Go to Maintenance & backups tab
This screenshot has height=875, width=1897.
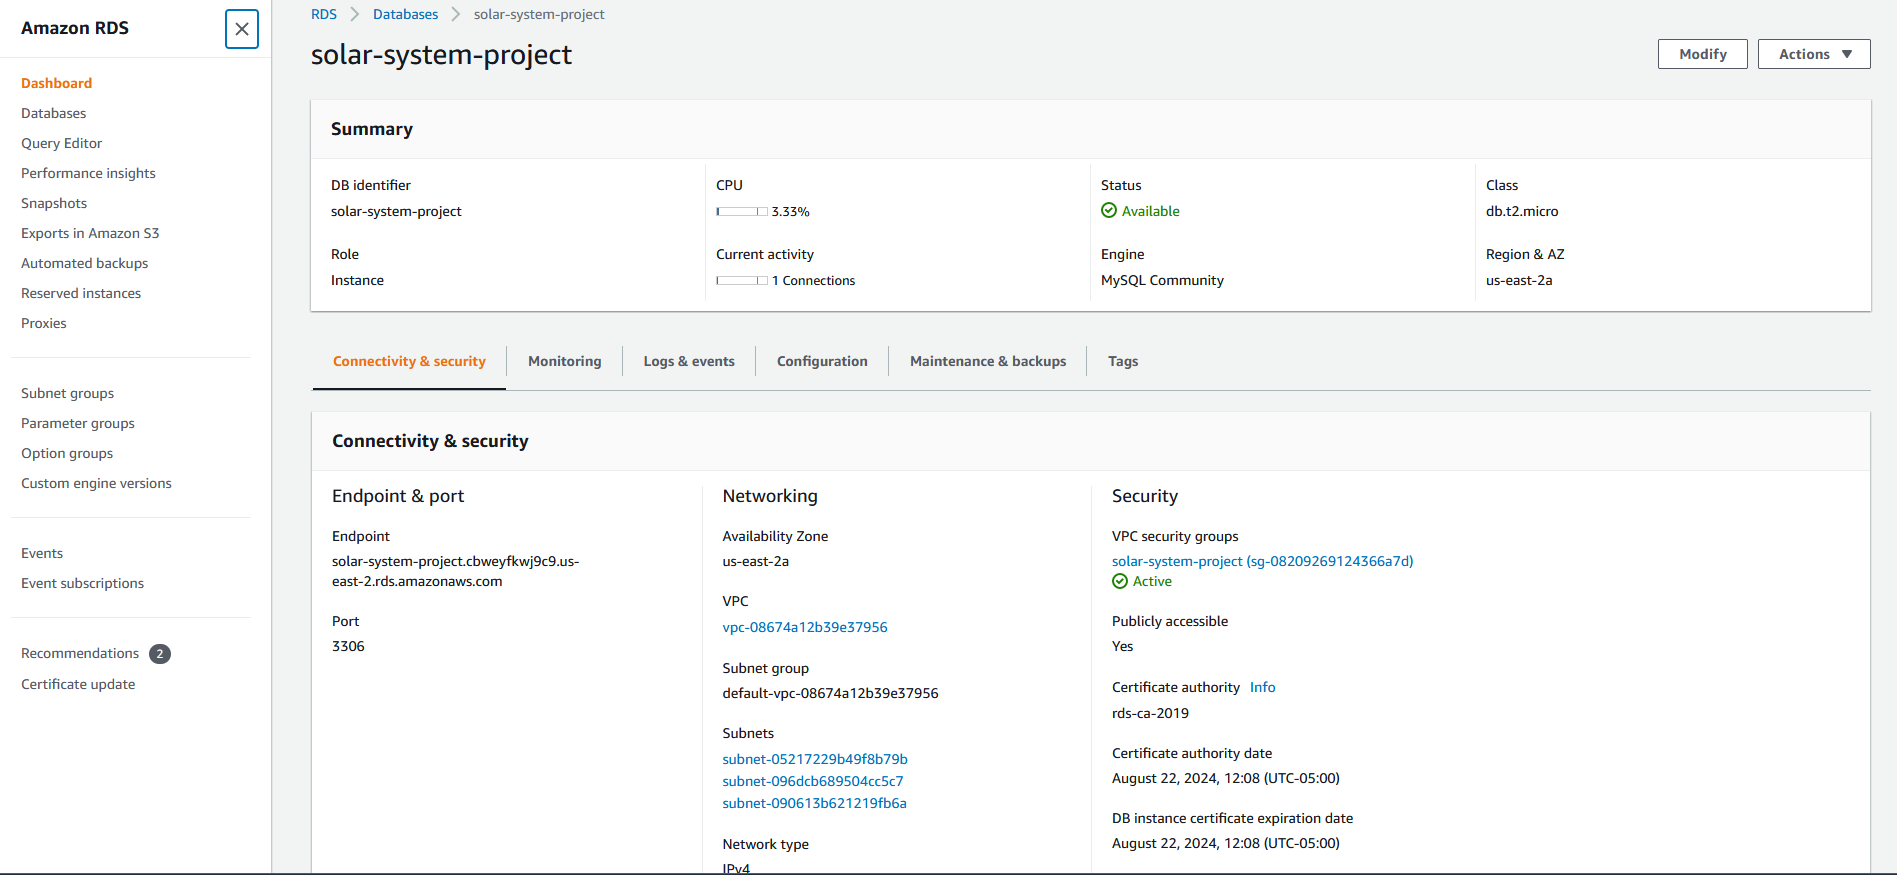pos(988,361)
